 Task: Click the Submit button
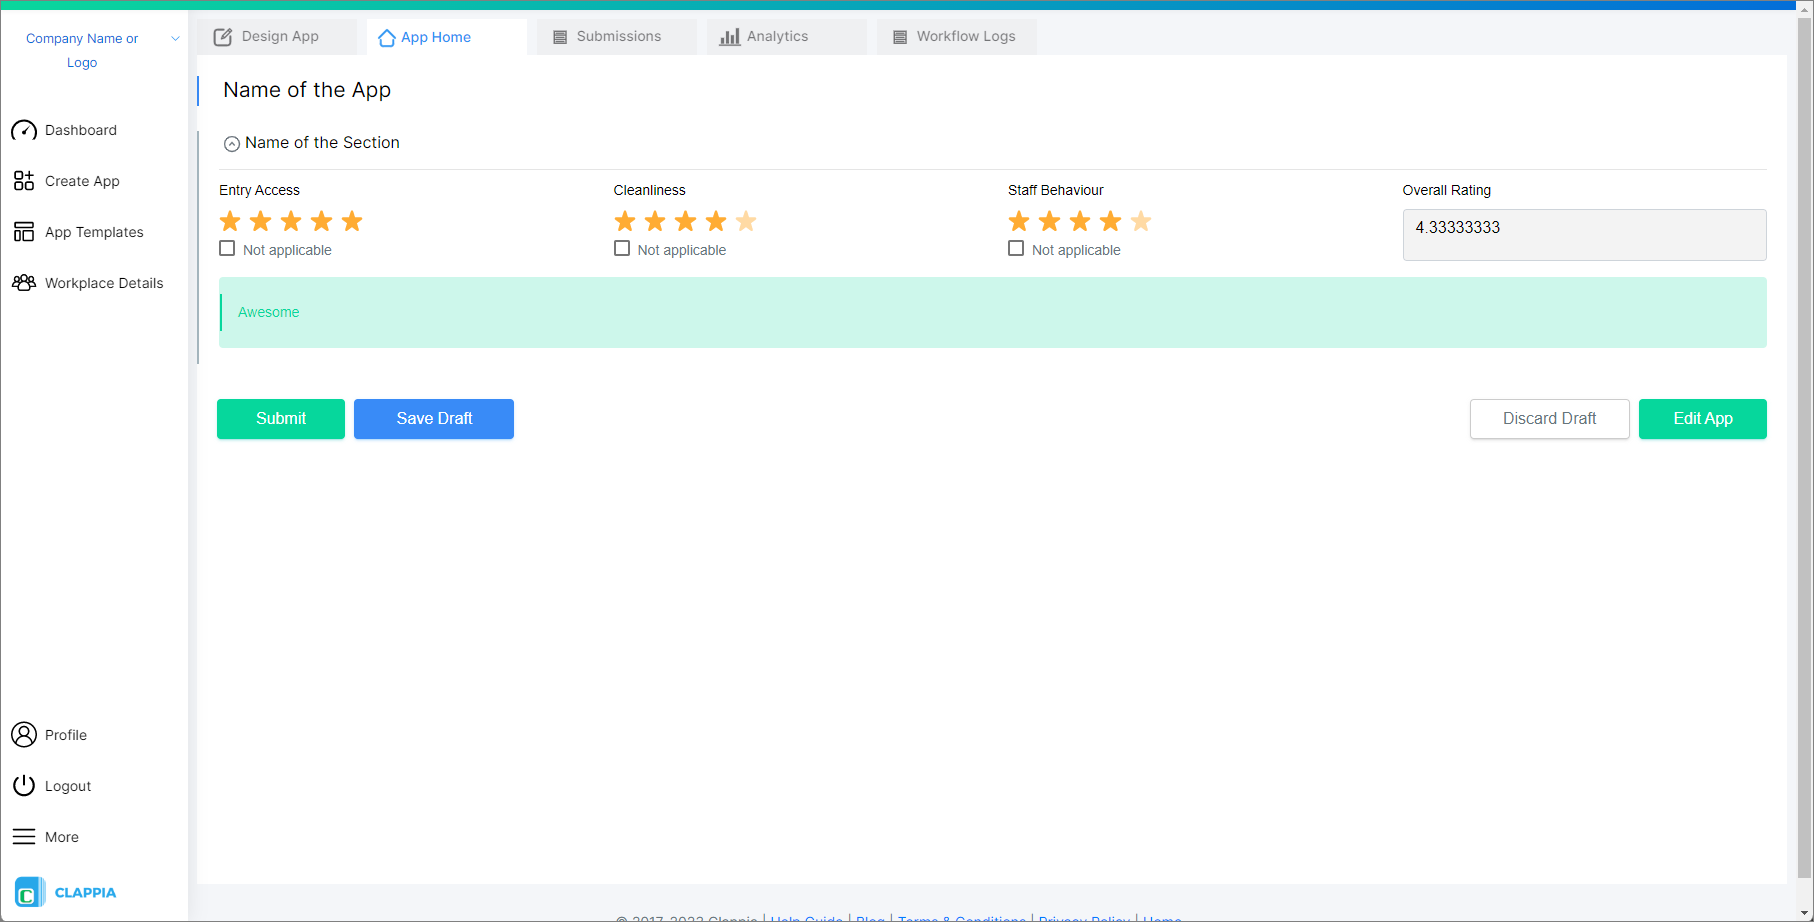coord(280,418)
